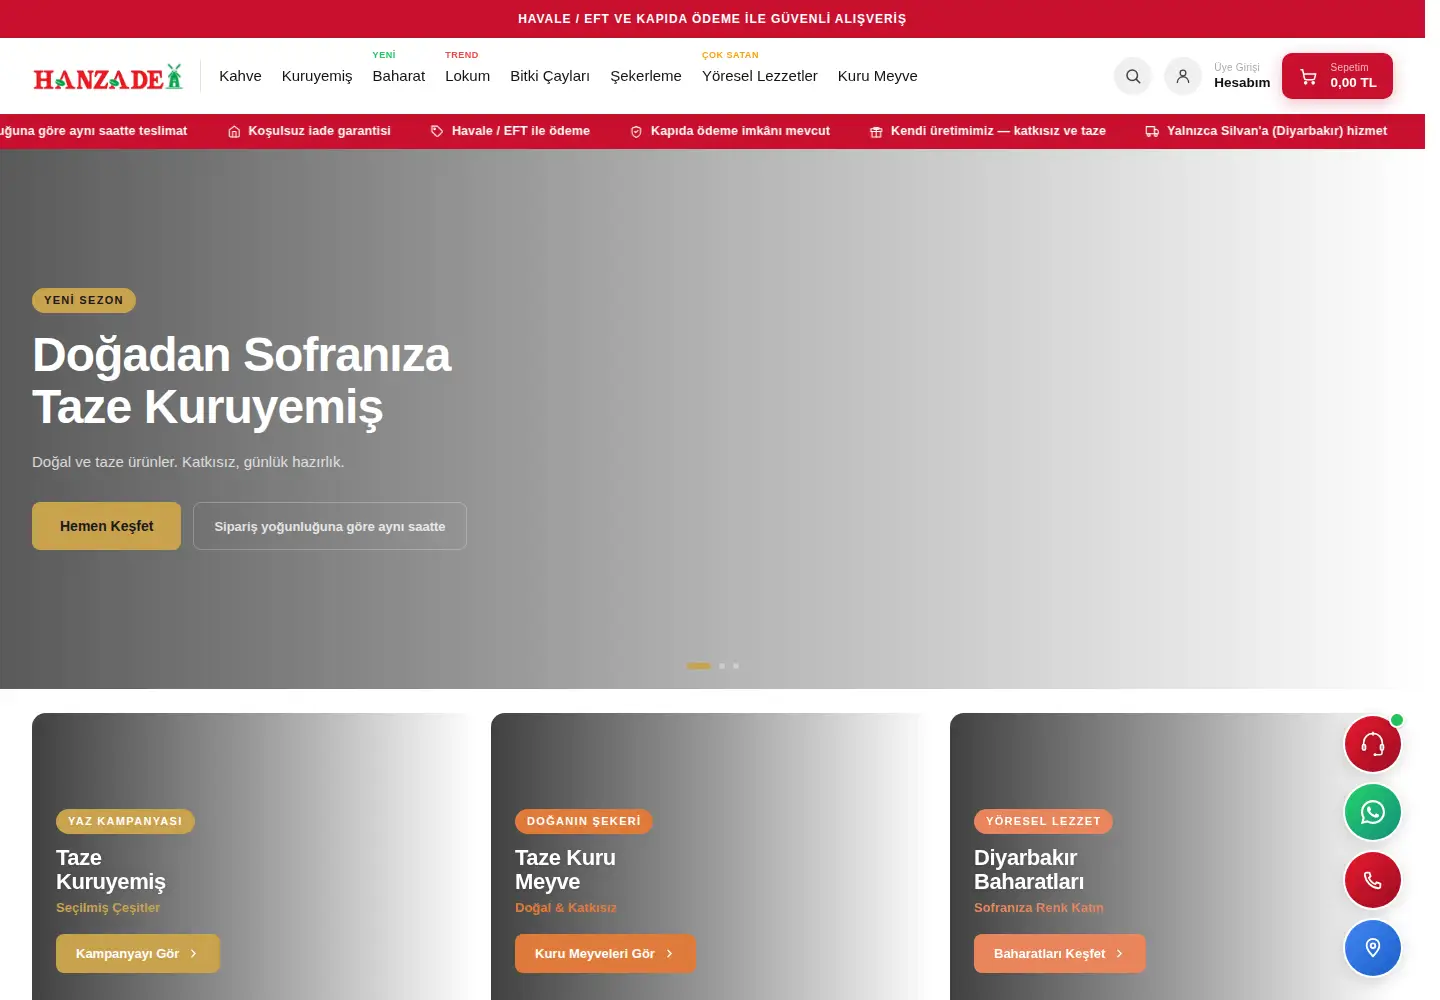1440x1000 pixels.
Task: Open WhatsApp chat floating button
Action: pyautogui.click(x=1373, y=812)
